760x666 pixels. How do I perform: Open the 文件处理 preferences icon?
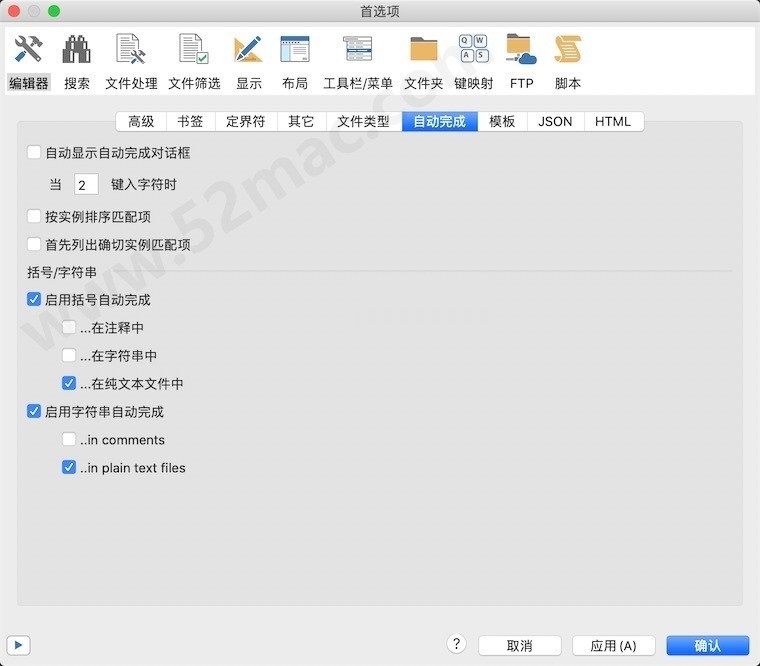[131, 62]
